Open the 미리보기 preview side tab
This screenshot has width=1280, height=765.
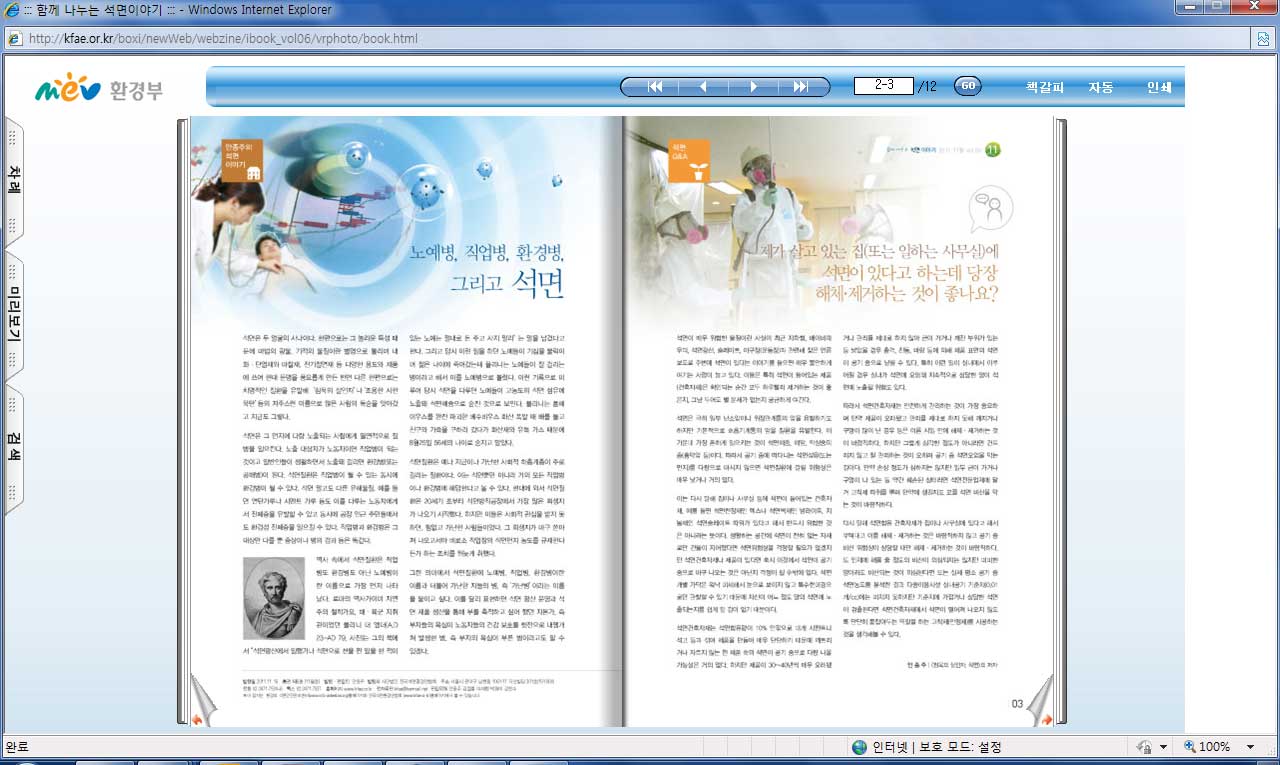(14, 315)
